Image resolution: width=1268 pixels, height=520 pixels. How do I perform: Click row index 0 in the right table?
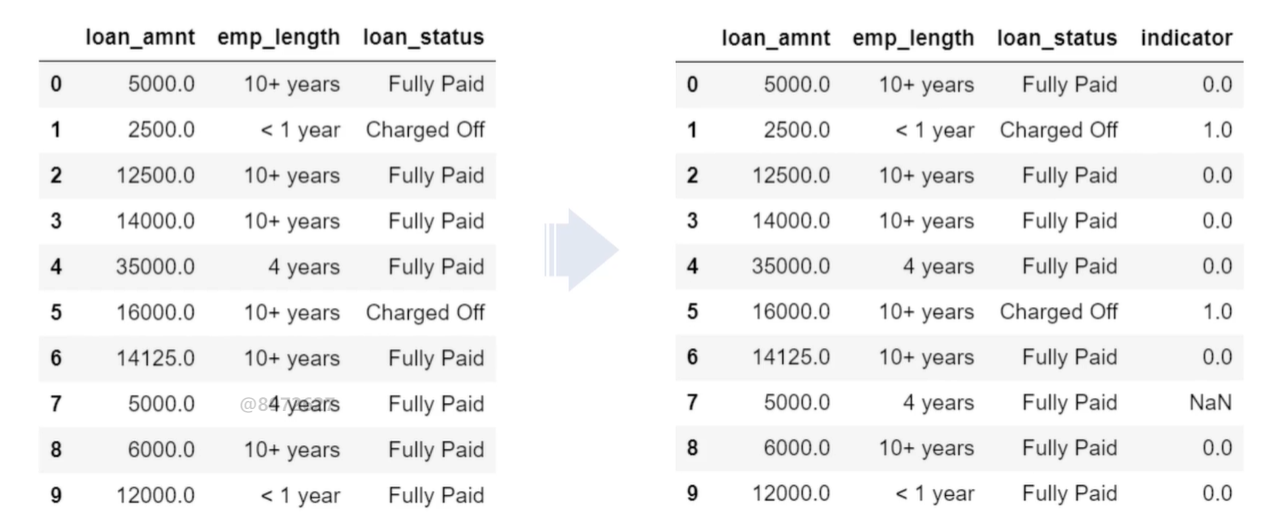point(692,85)
